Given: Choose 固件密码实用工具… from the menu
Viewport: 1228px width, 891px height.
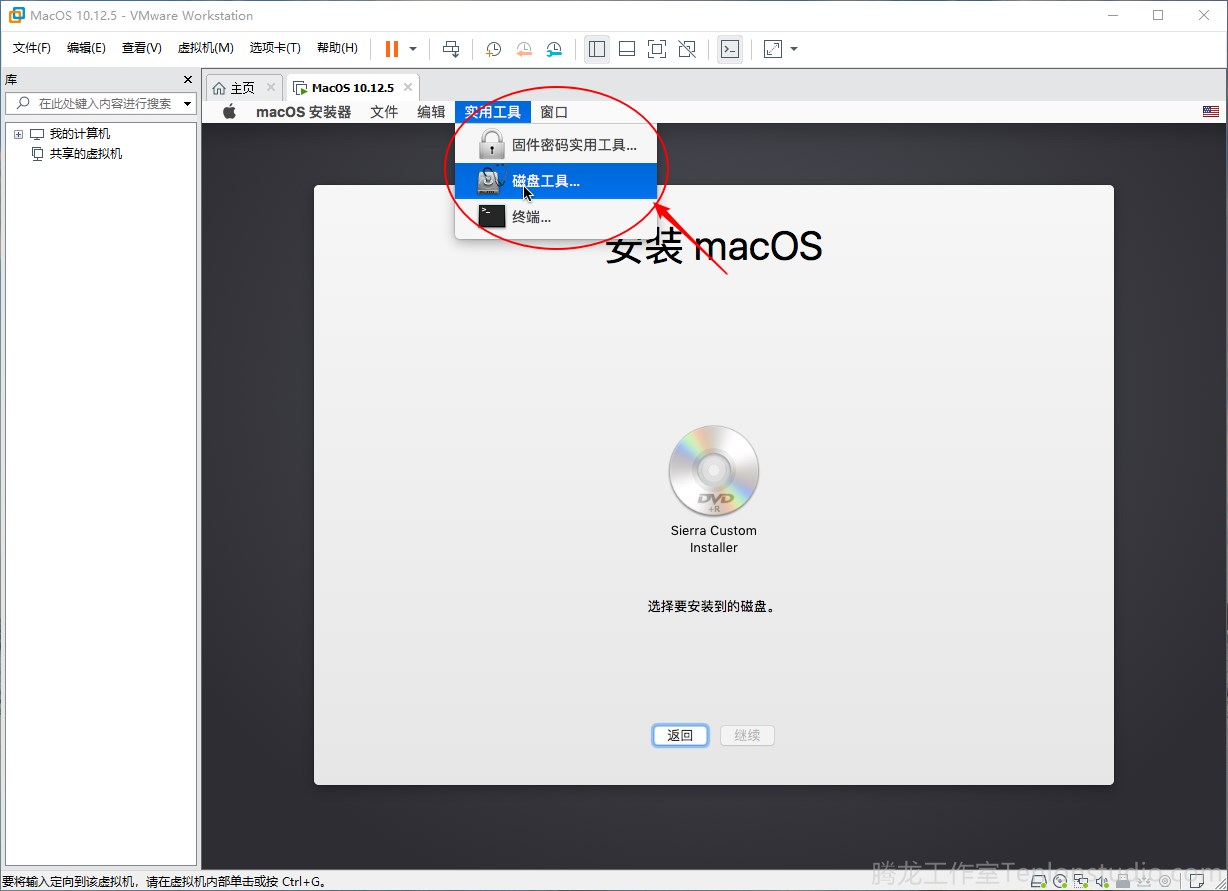Looking at the screenshot, I should click(x=556, y=145).
